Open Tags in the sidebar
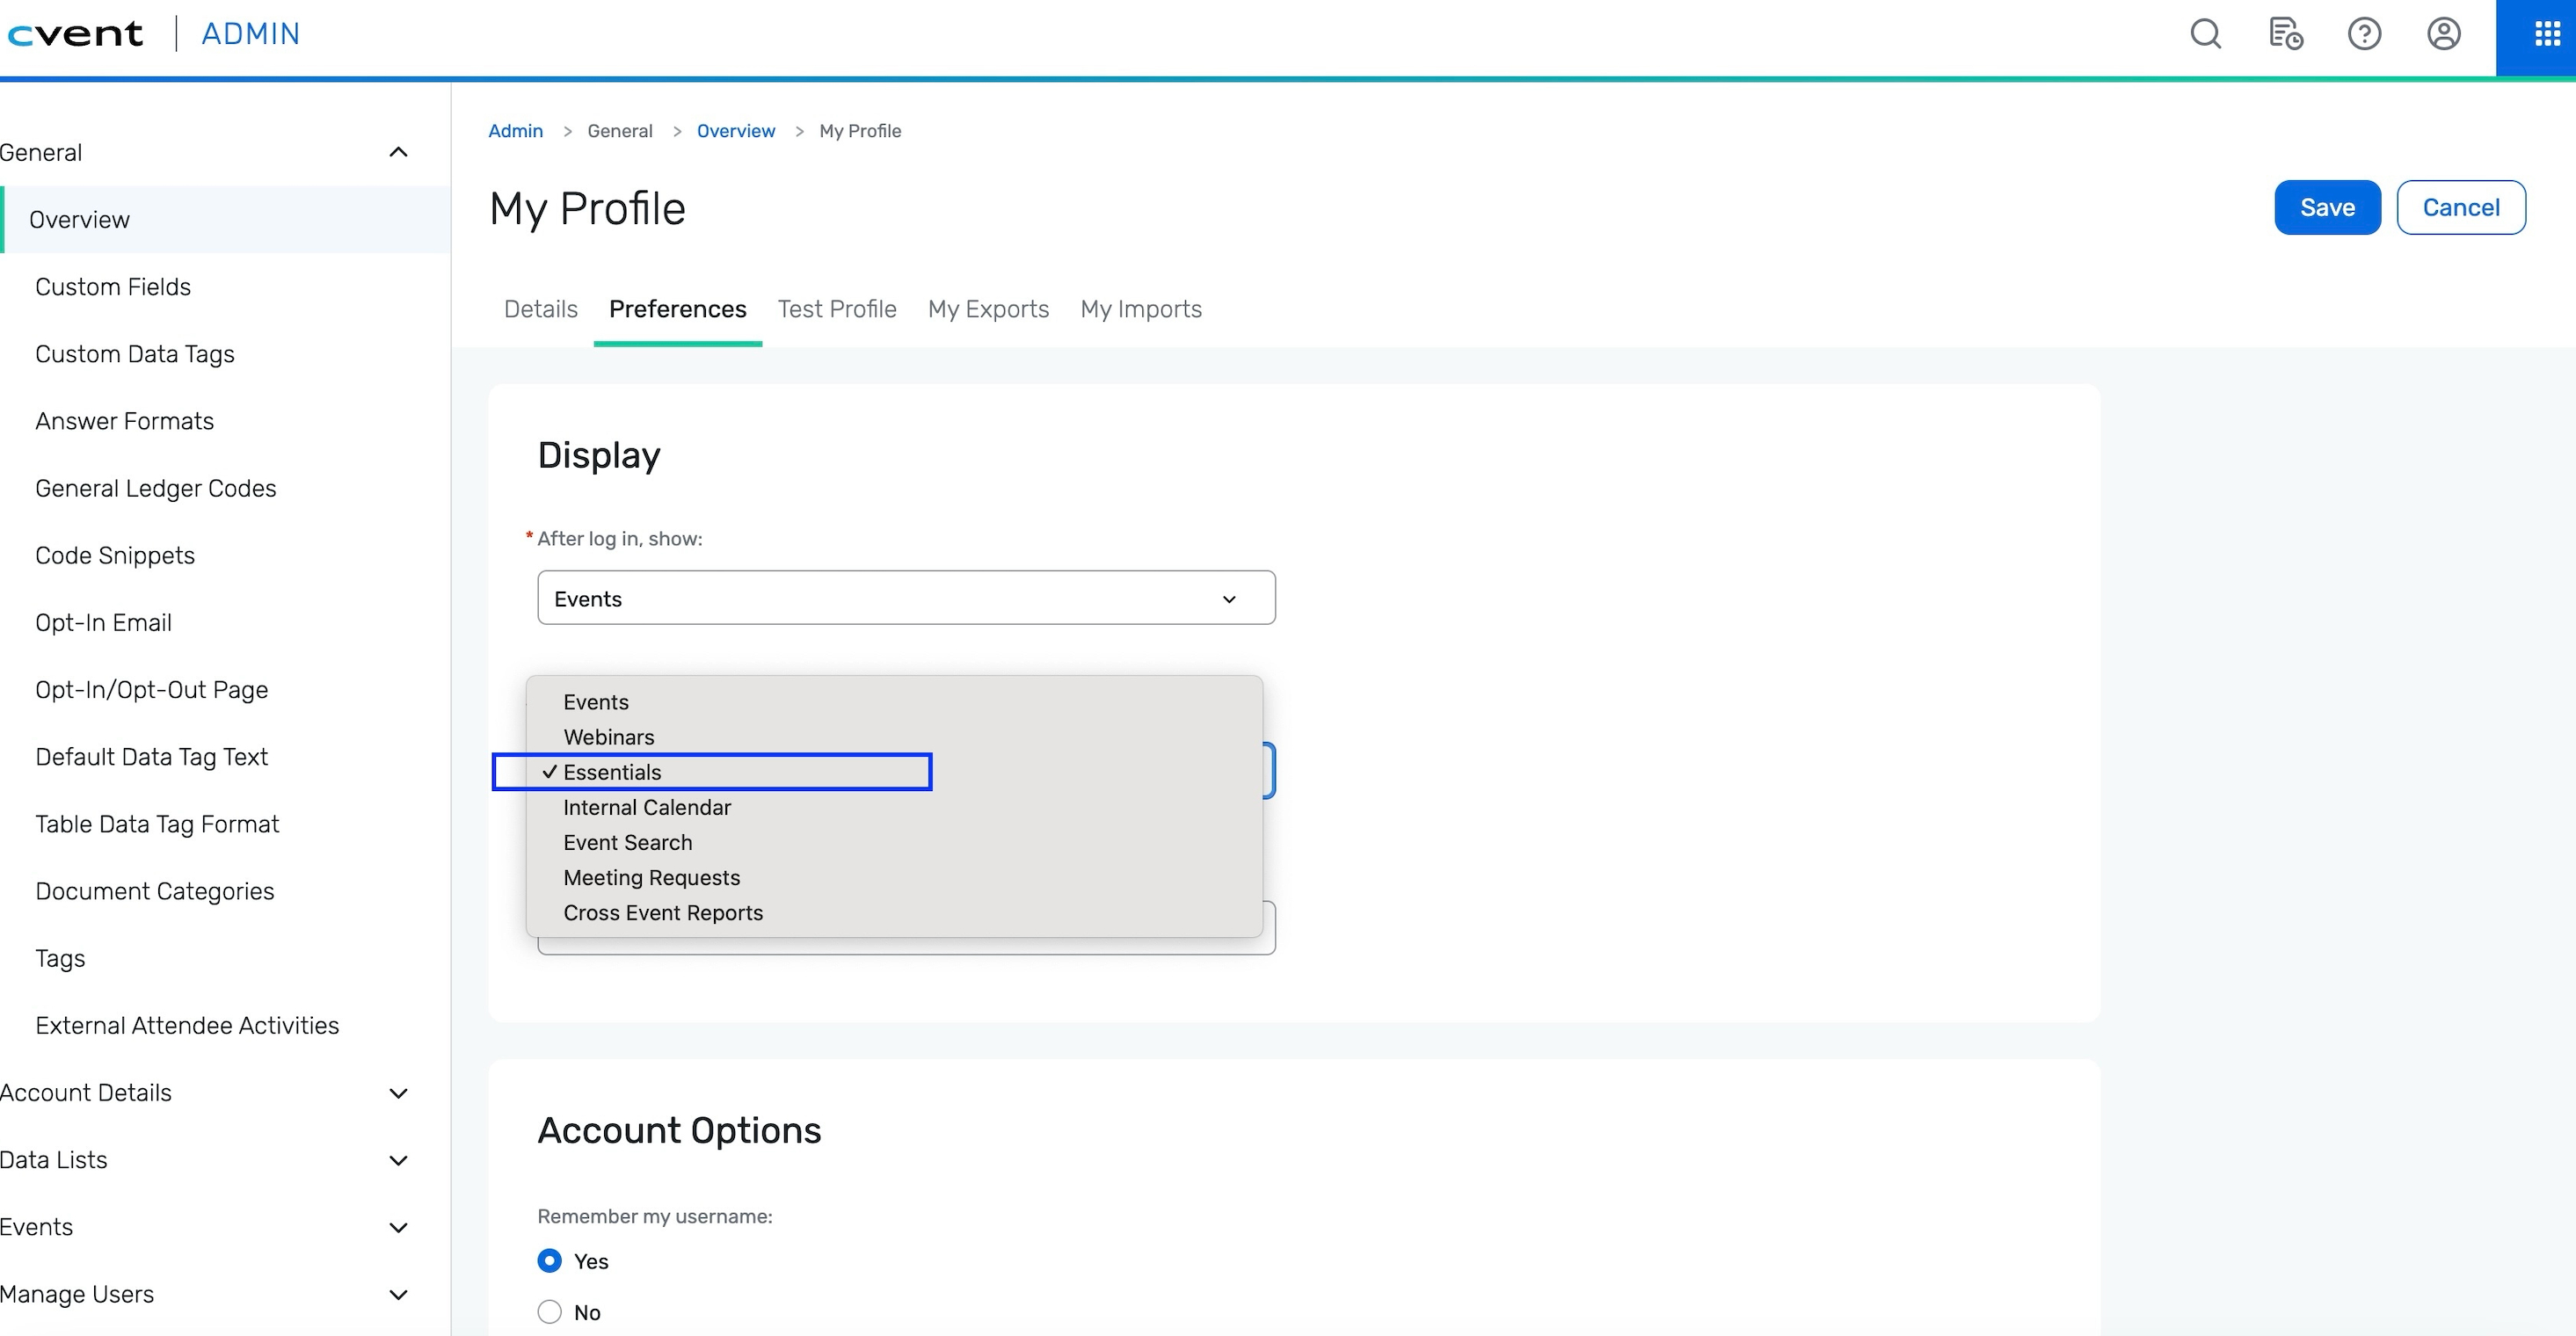Viewport: 2576px width, 1336px height. click(x=60, y=958)
